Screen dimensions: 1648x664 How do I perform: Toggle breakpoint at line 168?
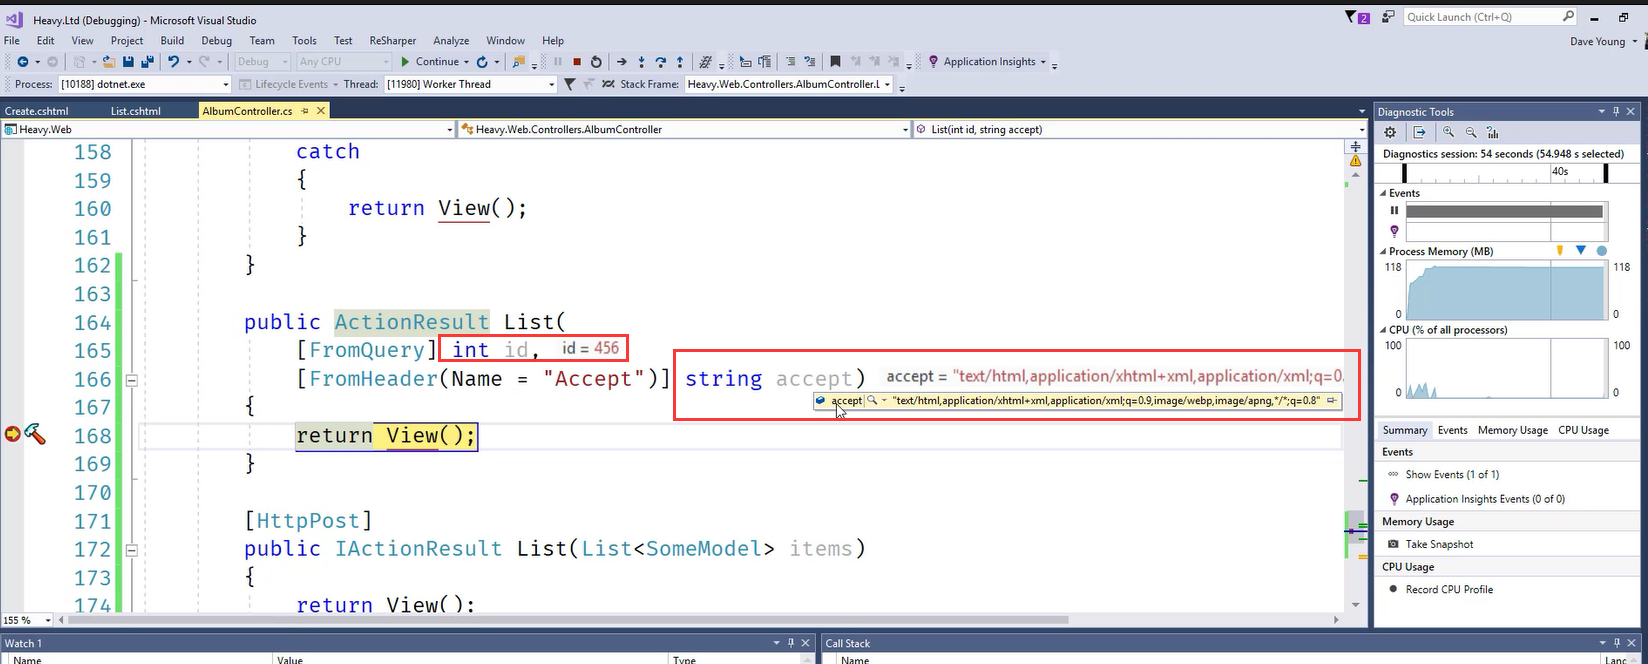coord(11,434)
